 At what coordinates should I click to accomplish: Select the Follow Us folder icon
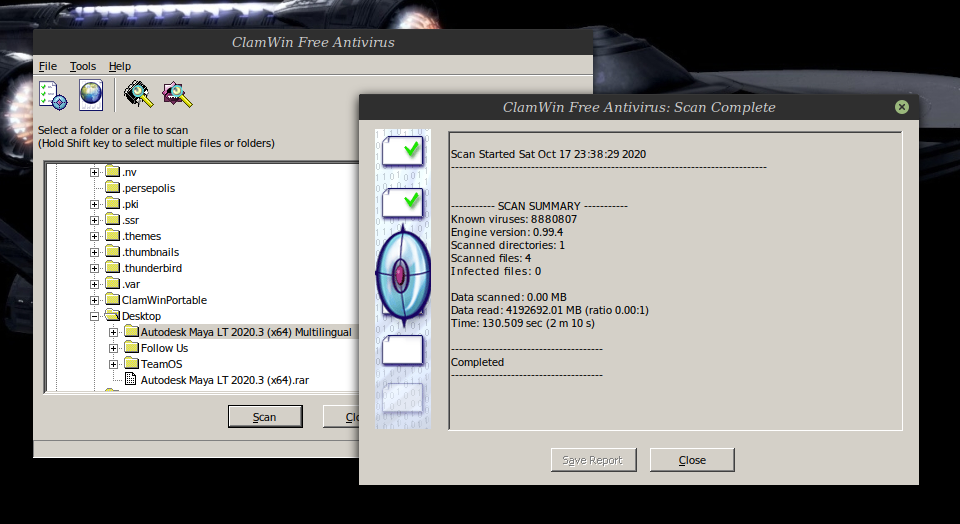point(131,346)
